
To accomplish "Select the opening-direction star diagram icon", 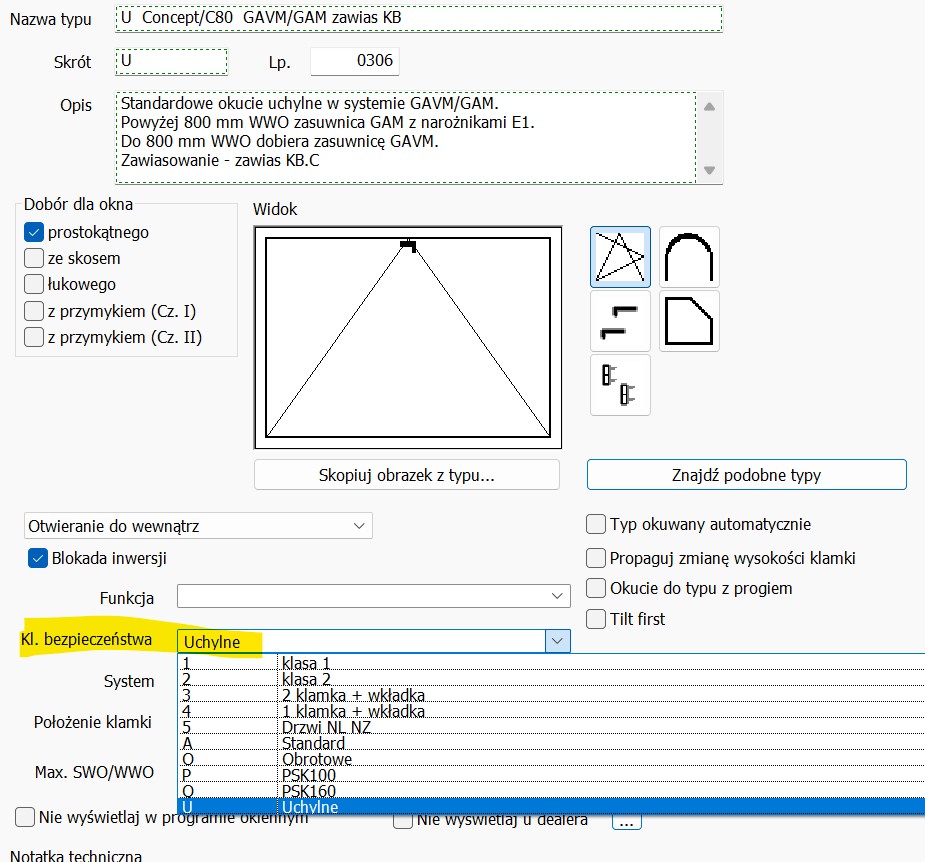I will 620,257.
